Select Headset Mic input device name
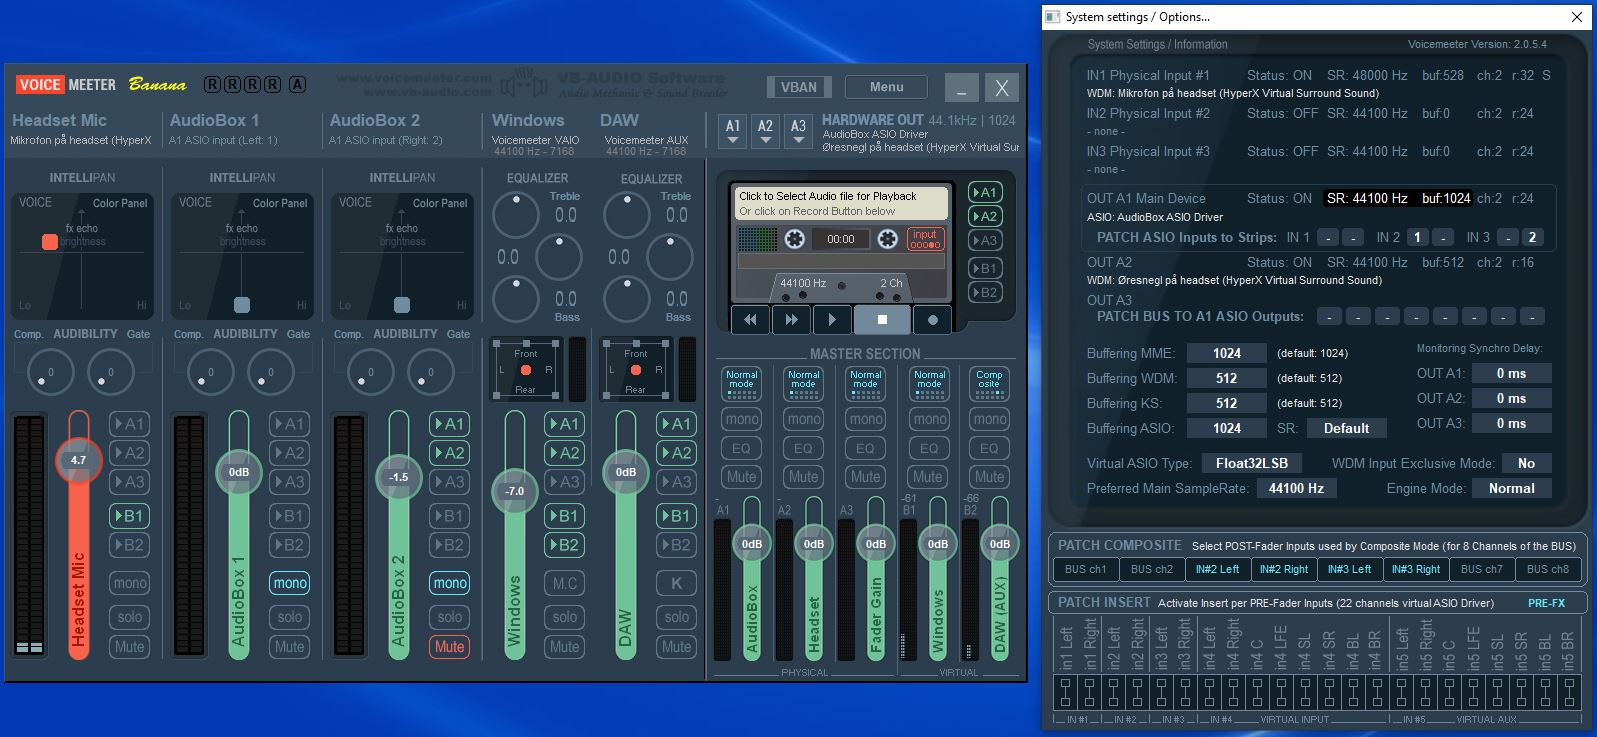Image resolution: width=1597 pixels, height=737 pixels. [81, 140]
